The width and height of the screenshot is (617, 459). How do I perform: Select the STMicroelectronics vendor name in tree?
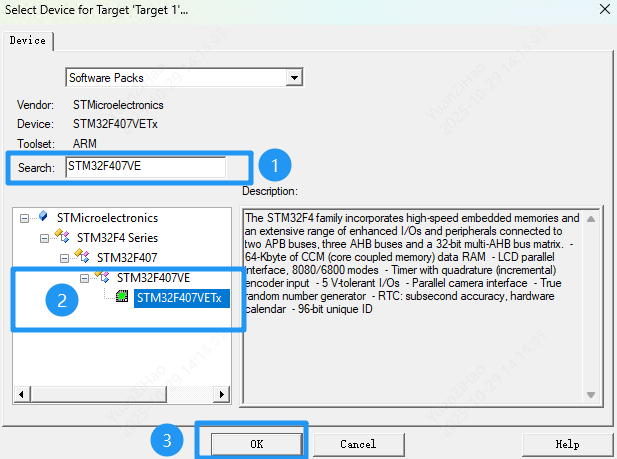[x=107, y=217]
